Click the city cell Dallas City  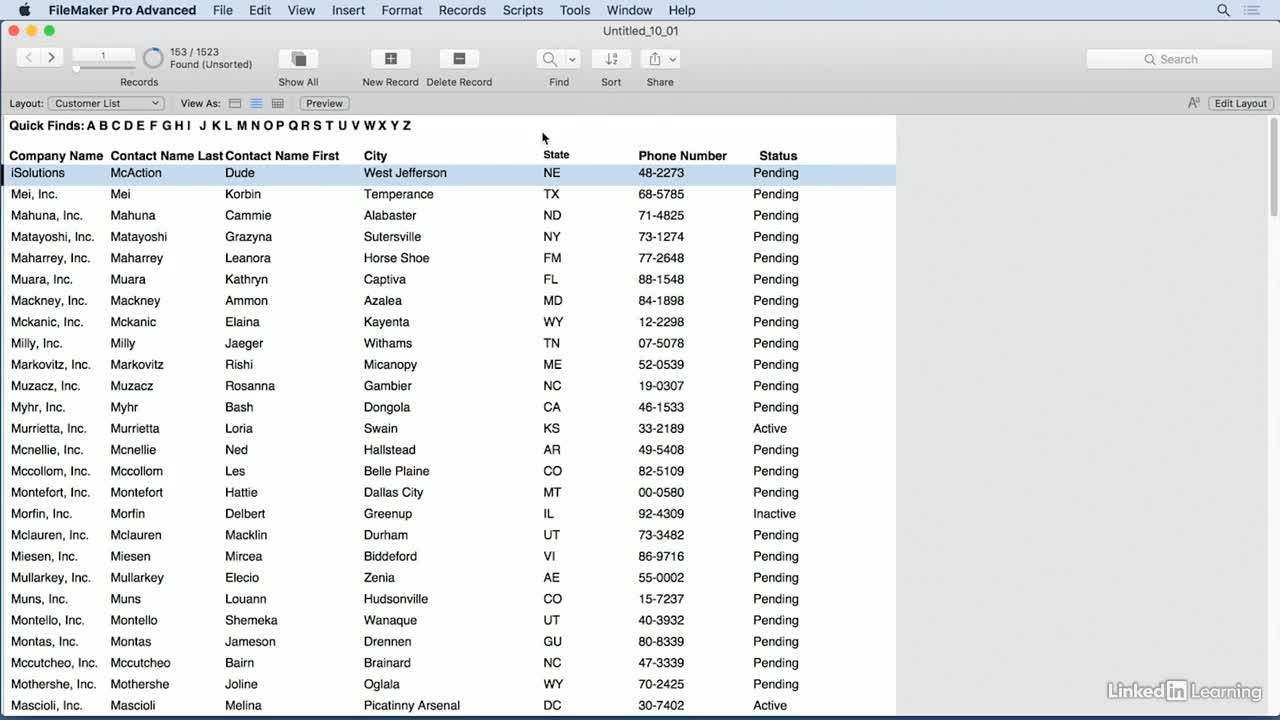pyautogui.click(x=393, y=493)
